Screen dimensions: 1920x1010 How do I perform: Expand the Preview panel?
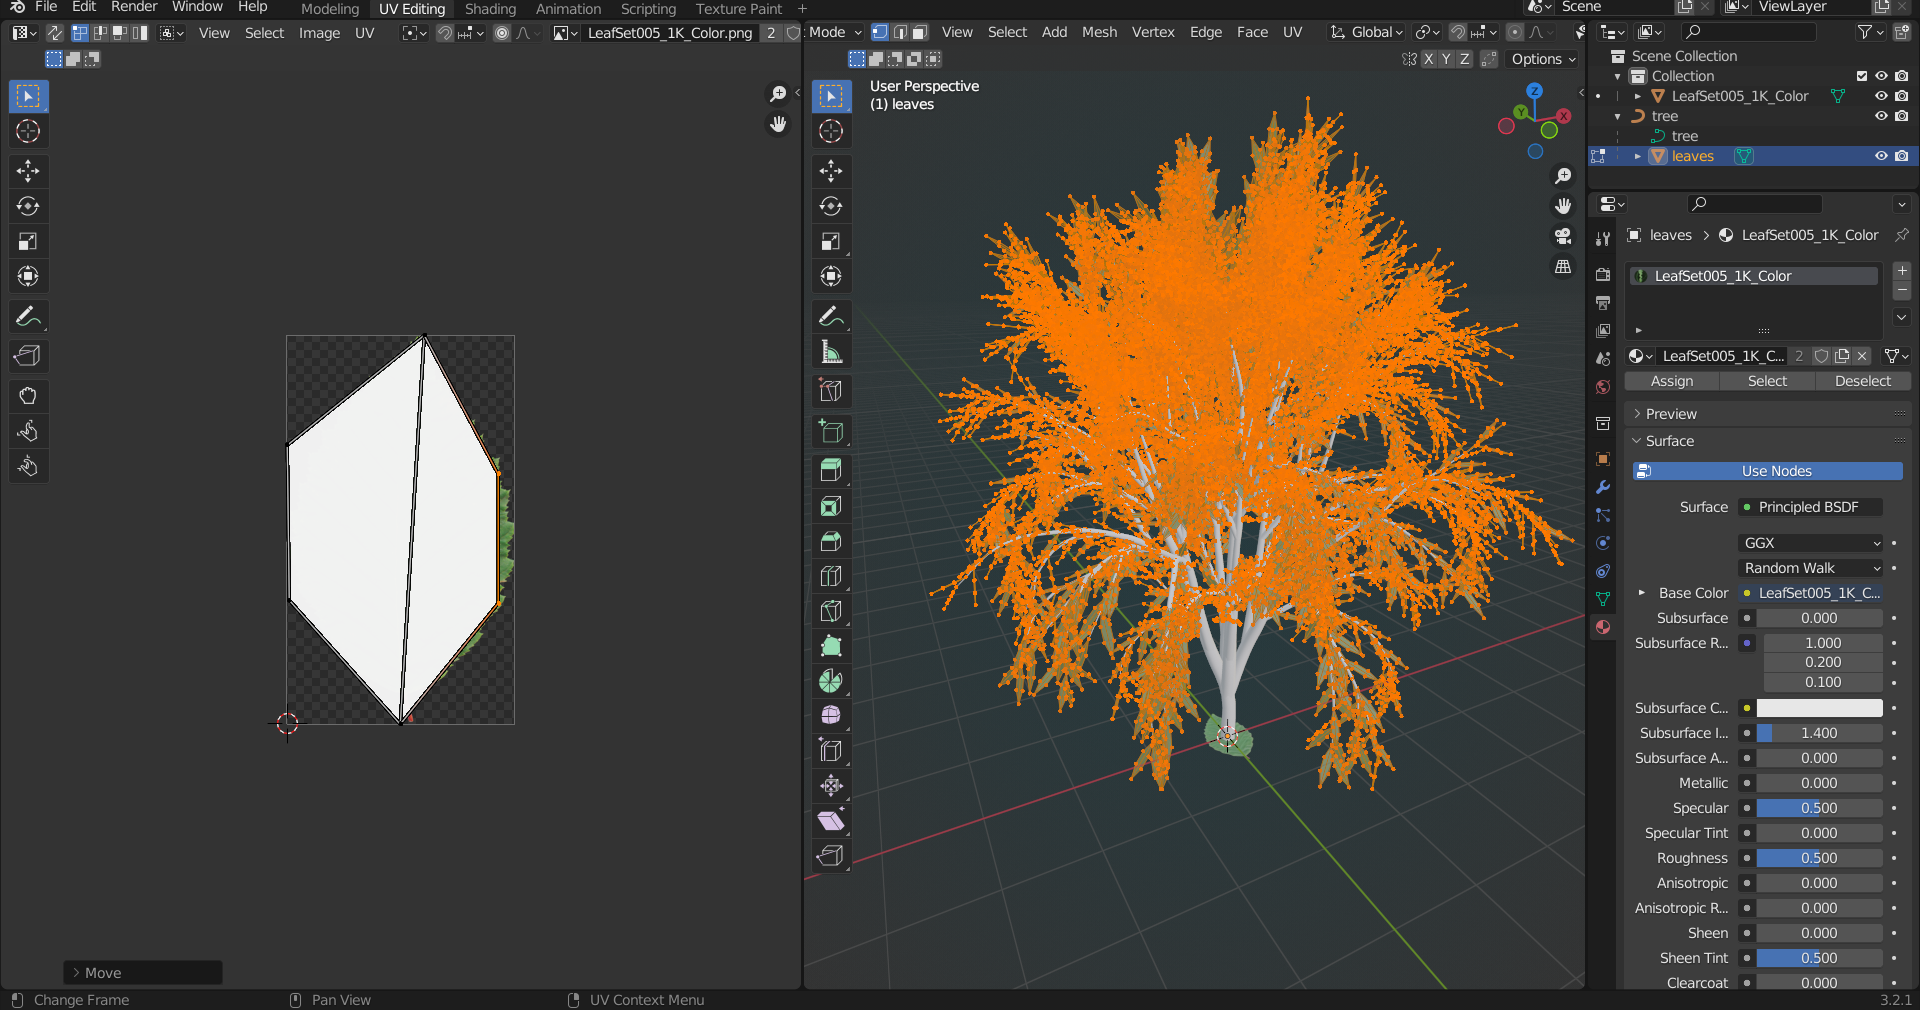[x=1671, y=414]
